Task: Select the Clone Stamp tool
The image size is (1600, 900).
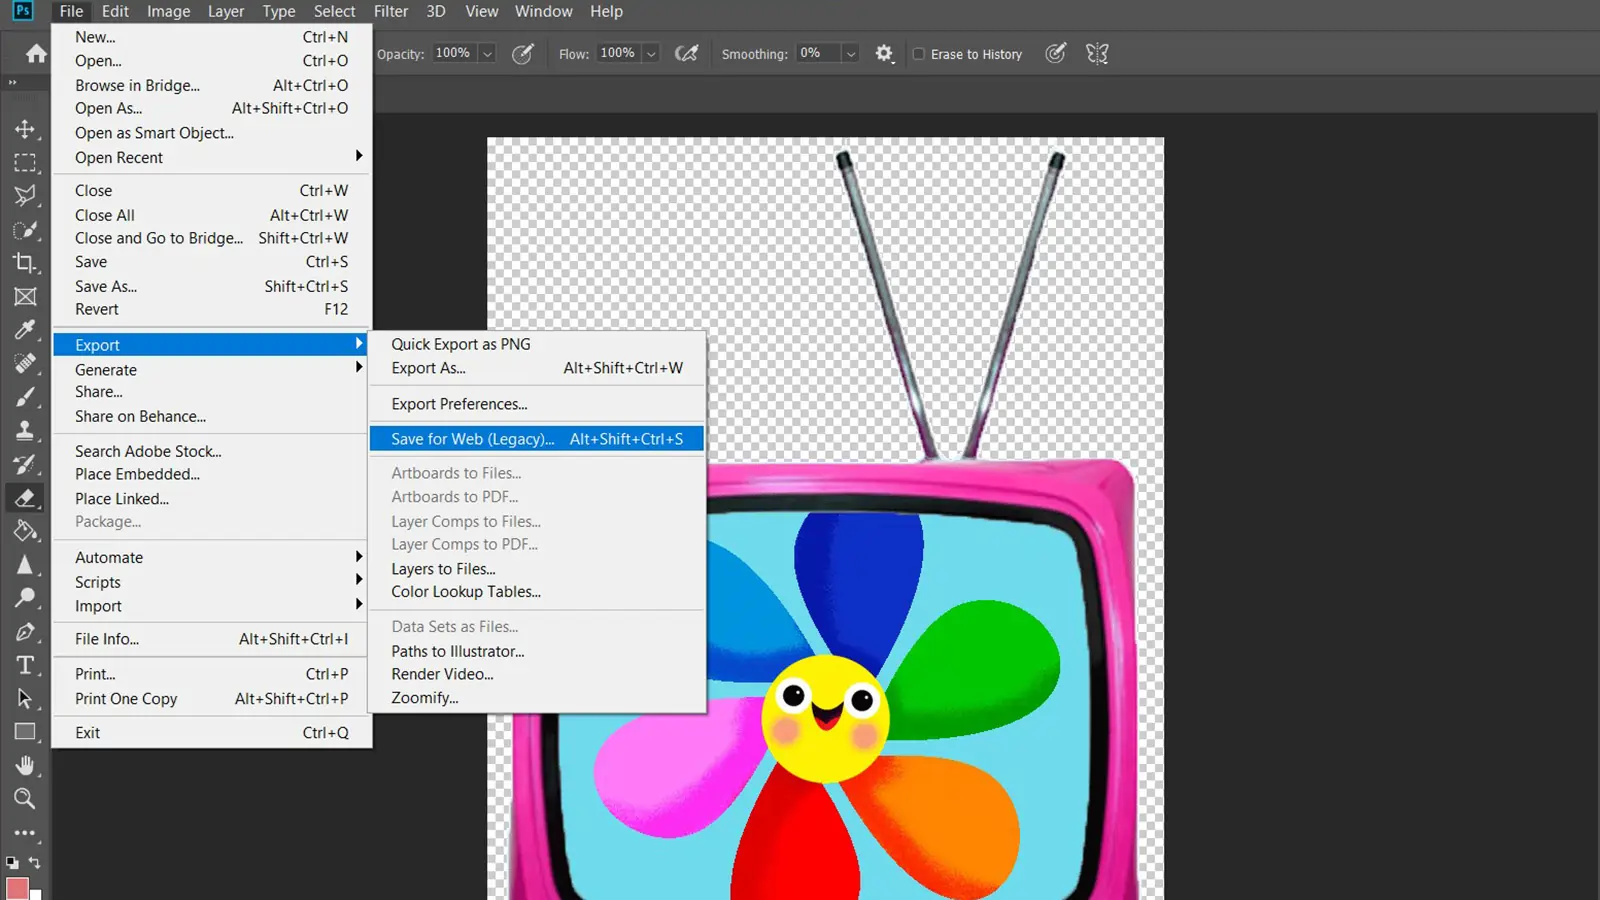Action: (25, 431)
